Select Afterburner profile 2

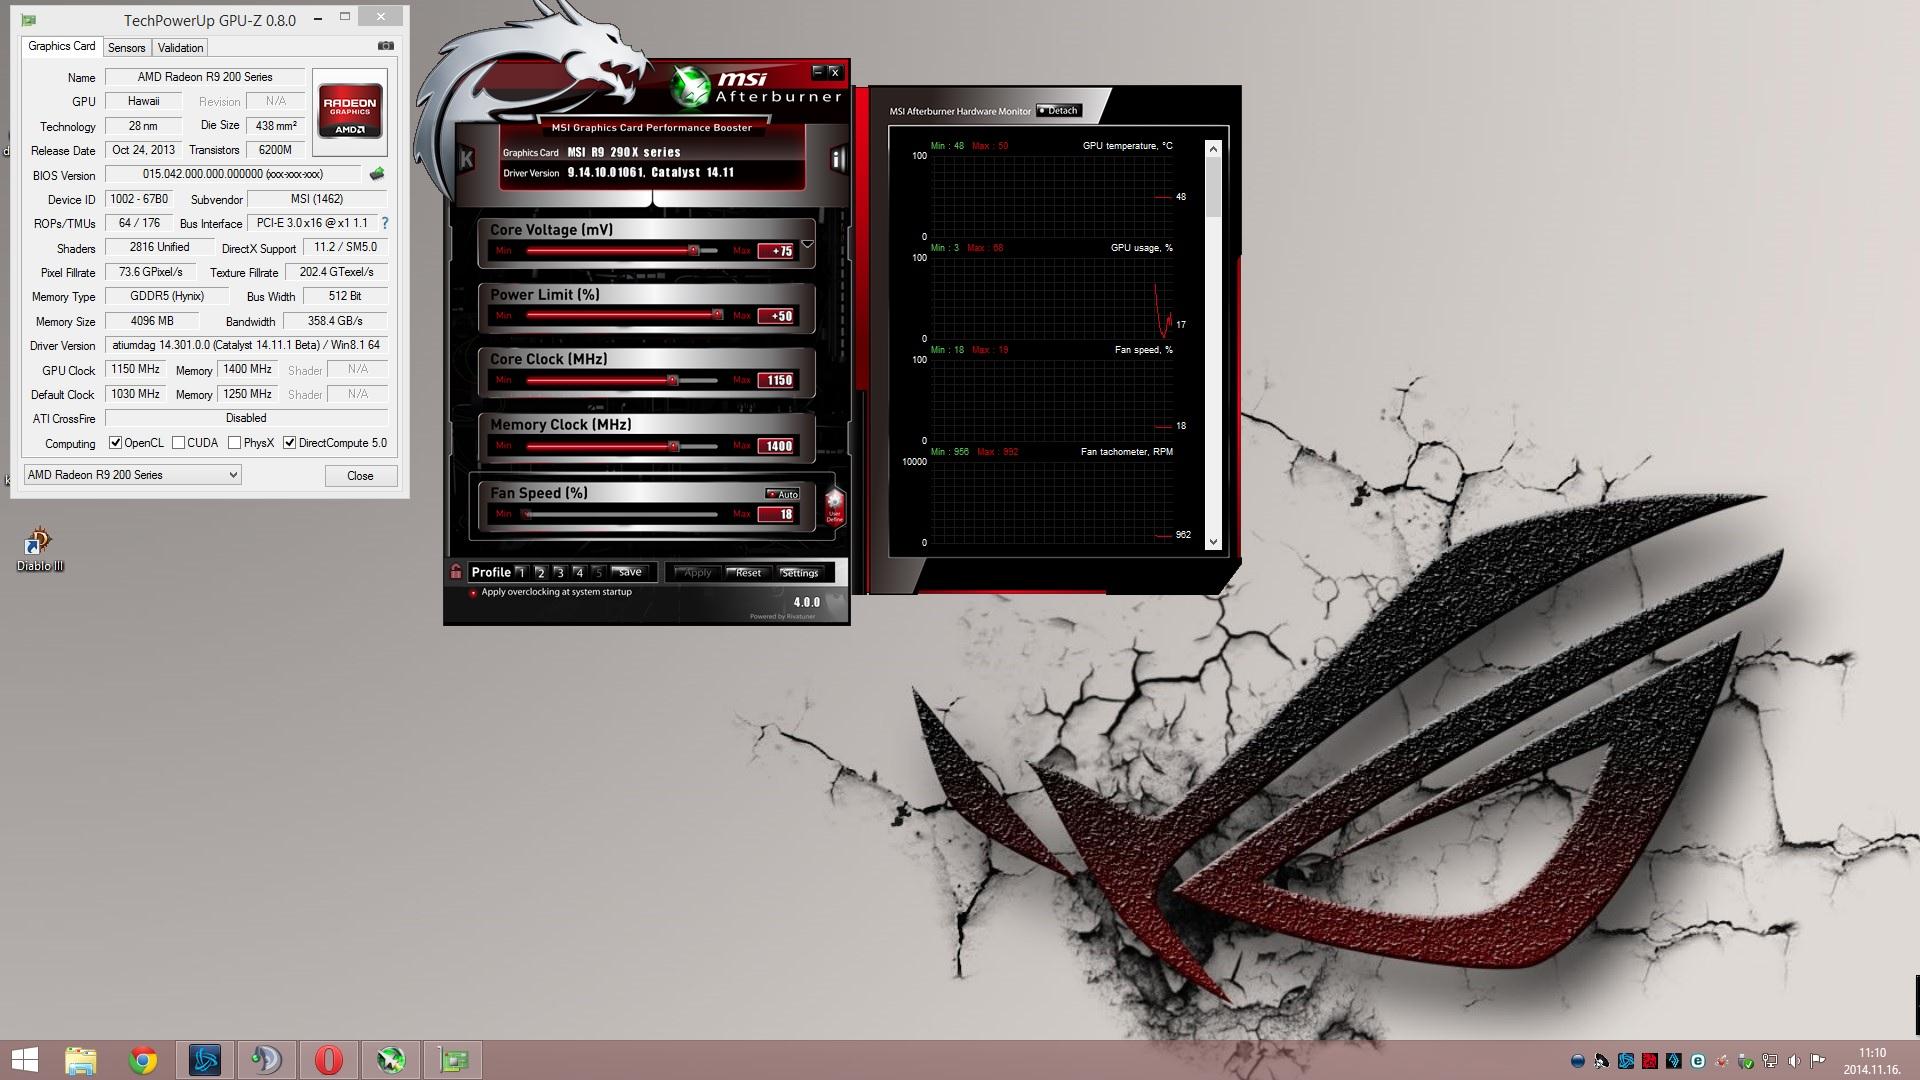tap(540, 572)
